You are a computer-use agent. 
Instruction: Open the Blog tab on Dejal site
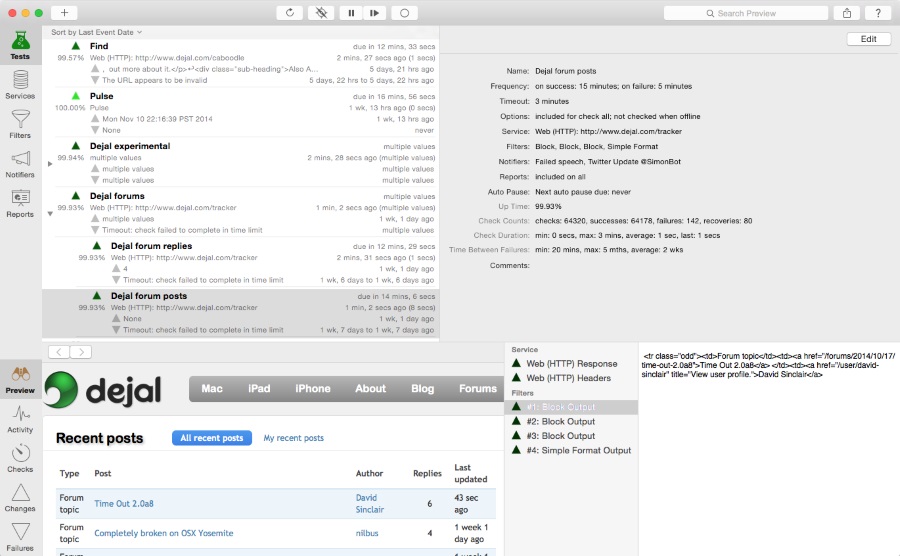422,388
